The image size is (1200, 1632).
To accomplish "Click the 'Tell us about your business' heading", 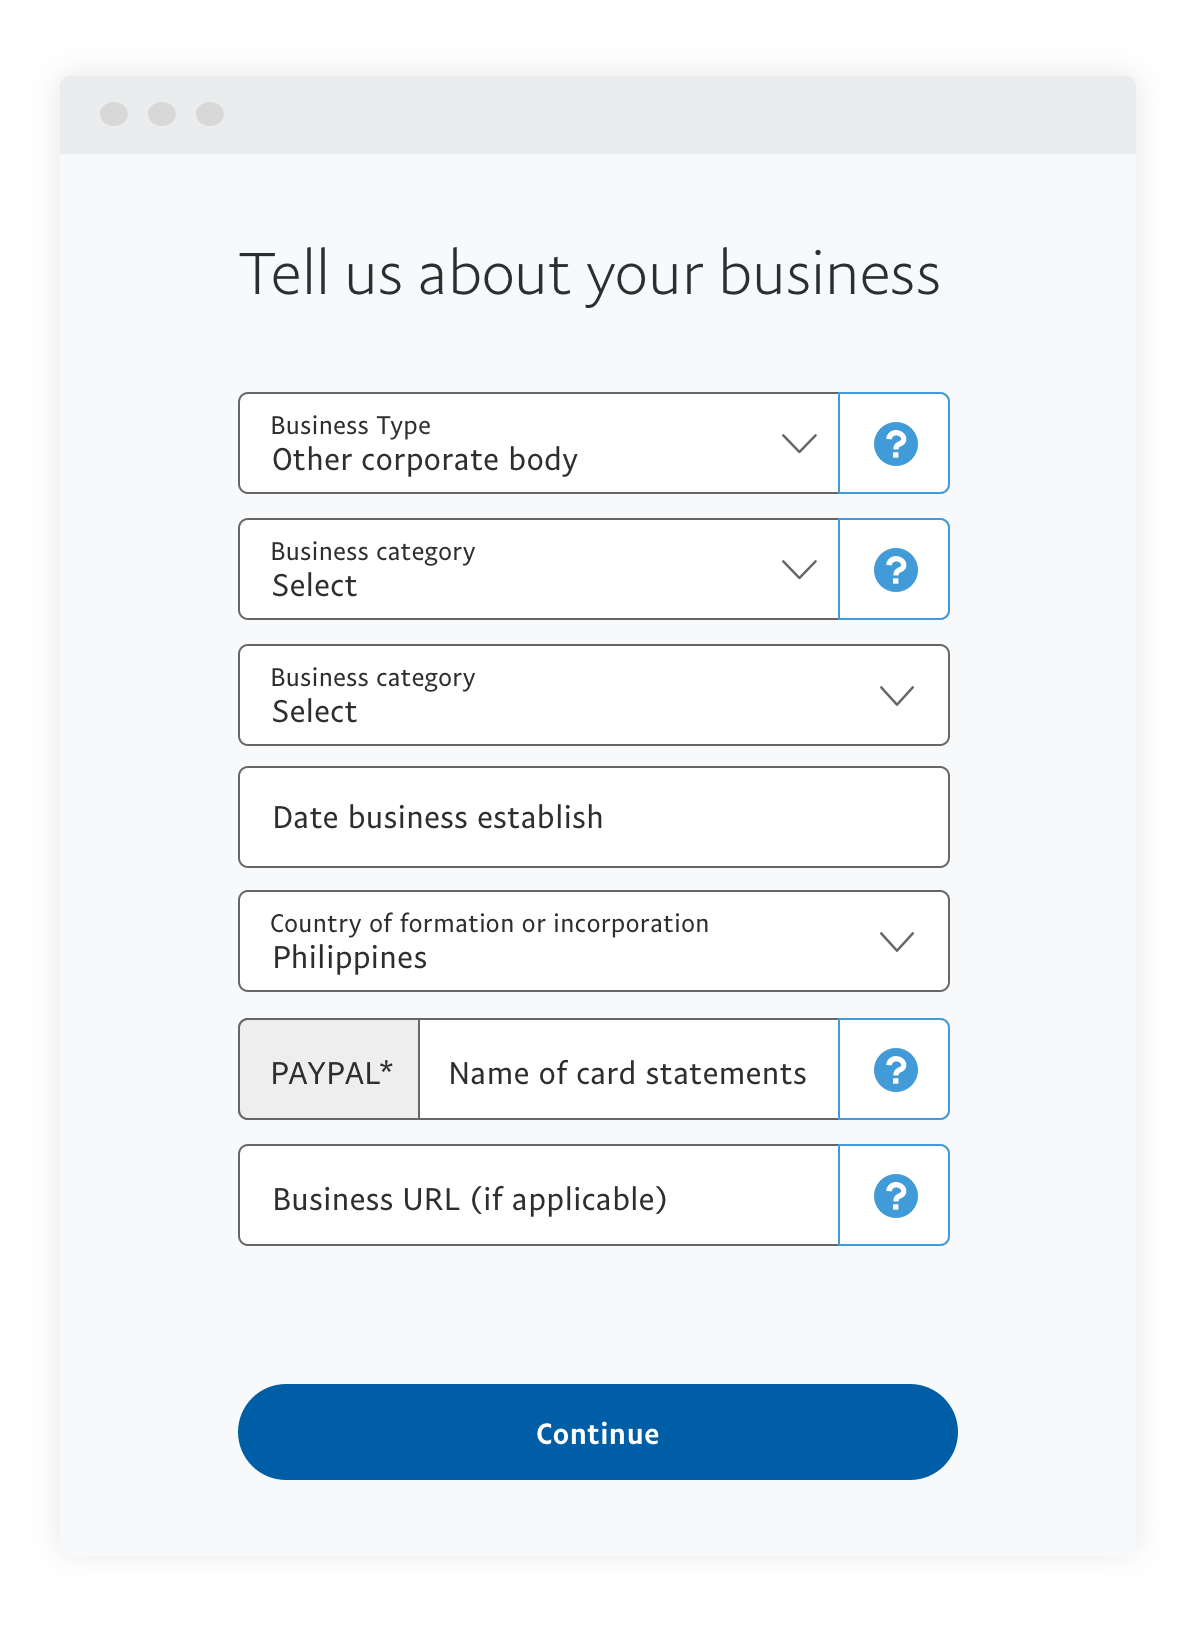I will pyautogui.click(x=590, y=274).
